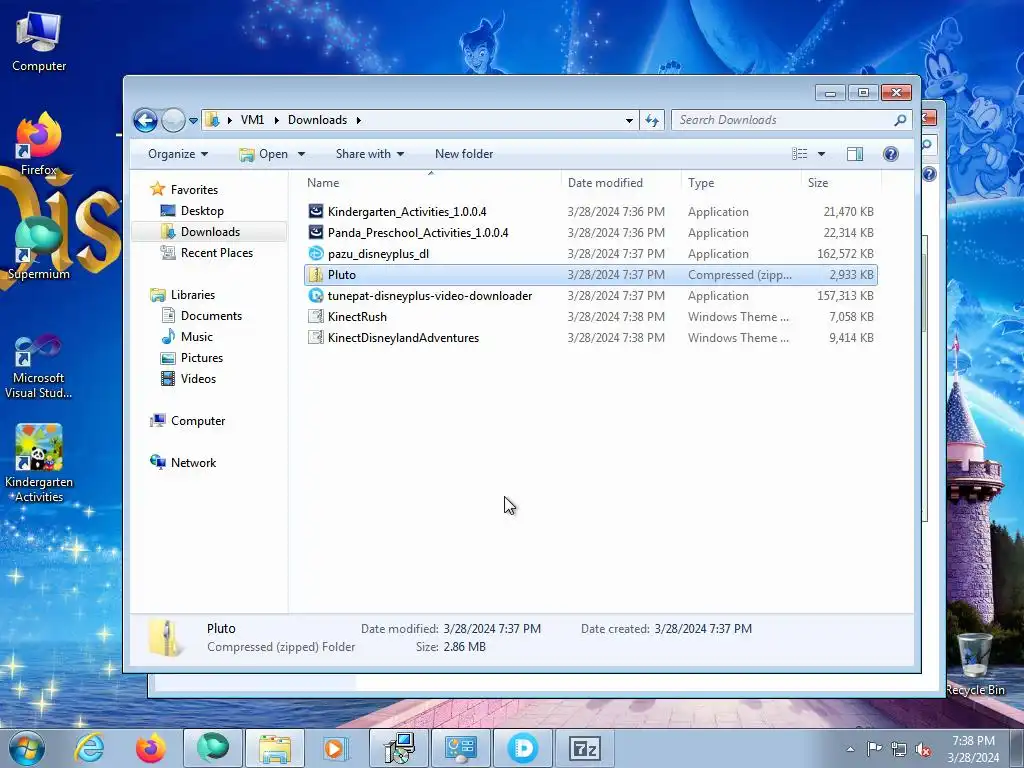Sort by the Type column header
1024x768 pixels.
pyautogui.click(x=741, y=183)
